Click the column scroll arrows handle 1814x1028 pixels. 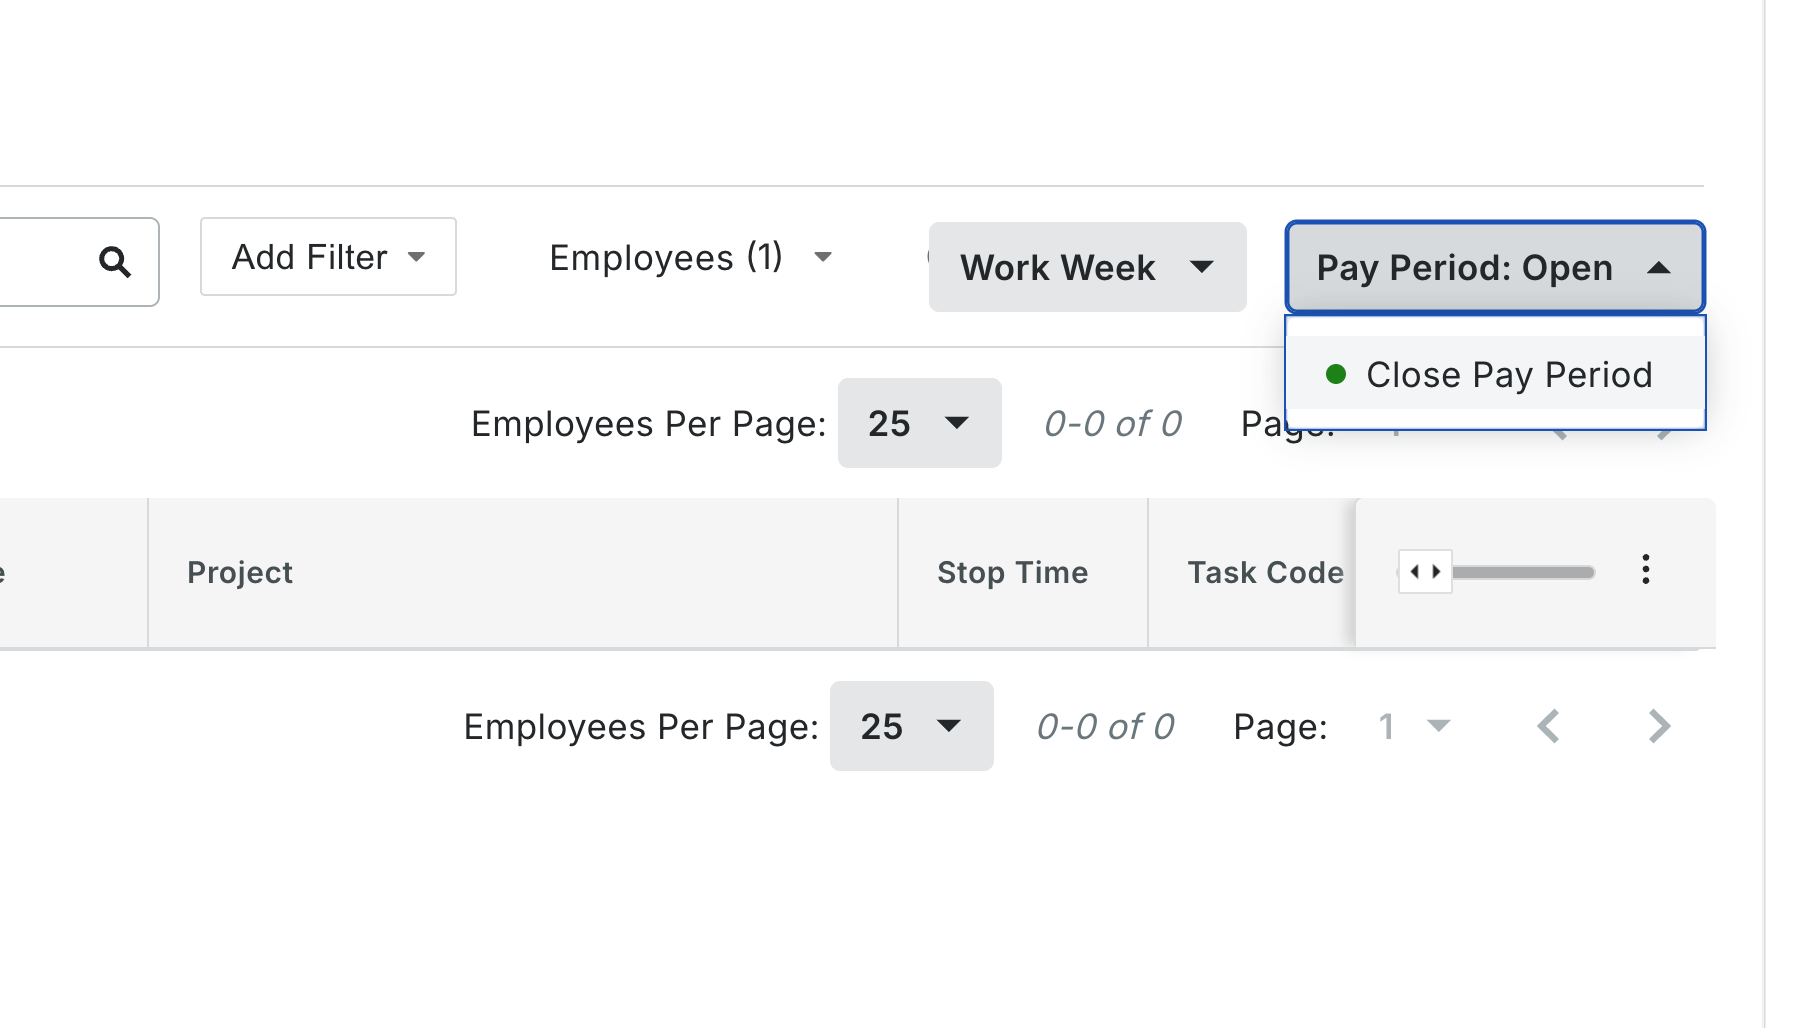pyautogui.click(x=1425, y=572)
